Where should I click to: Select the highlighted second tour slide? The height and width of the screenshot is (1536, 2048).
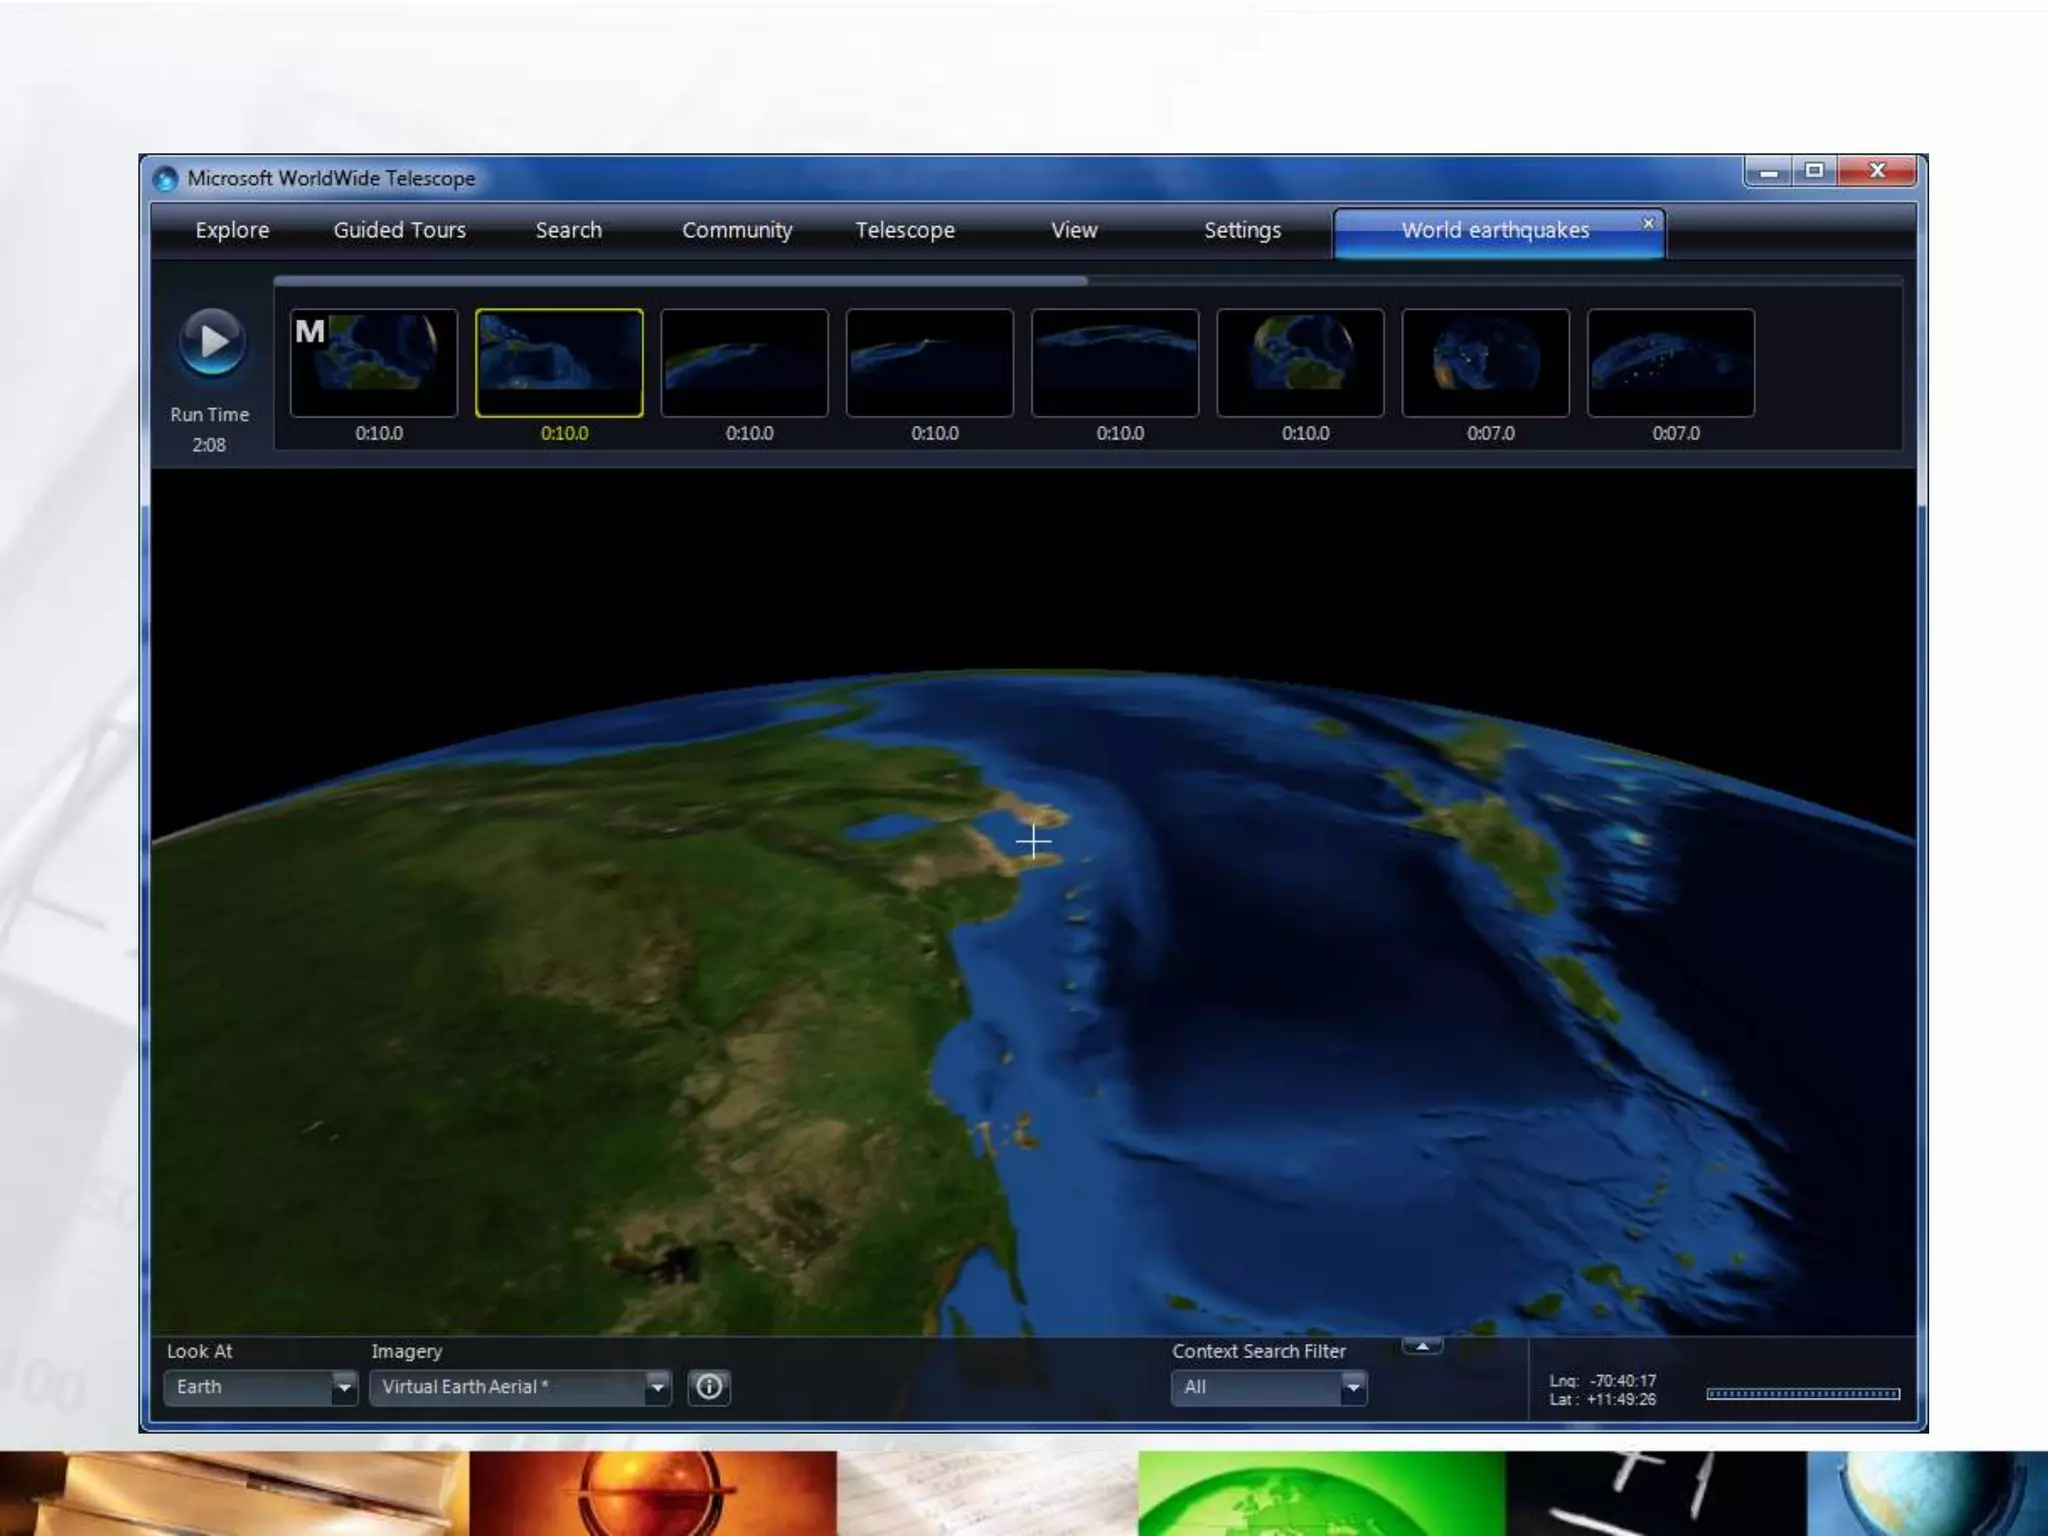(559, 363)
